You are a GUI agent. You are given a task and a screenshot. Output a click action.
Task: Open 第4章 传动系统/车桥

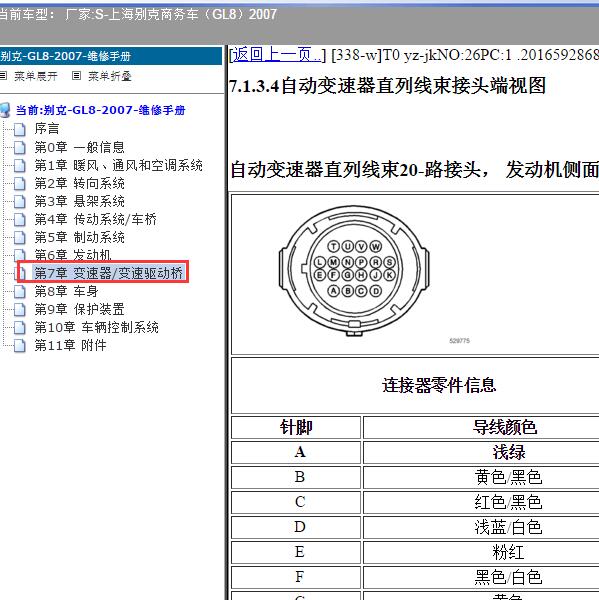click(x=96, y=219)
